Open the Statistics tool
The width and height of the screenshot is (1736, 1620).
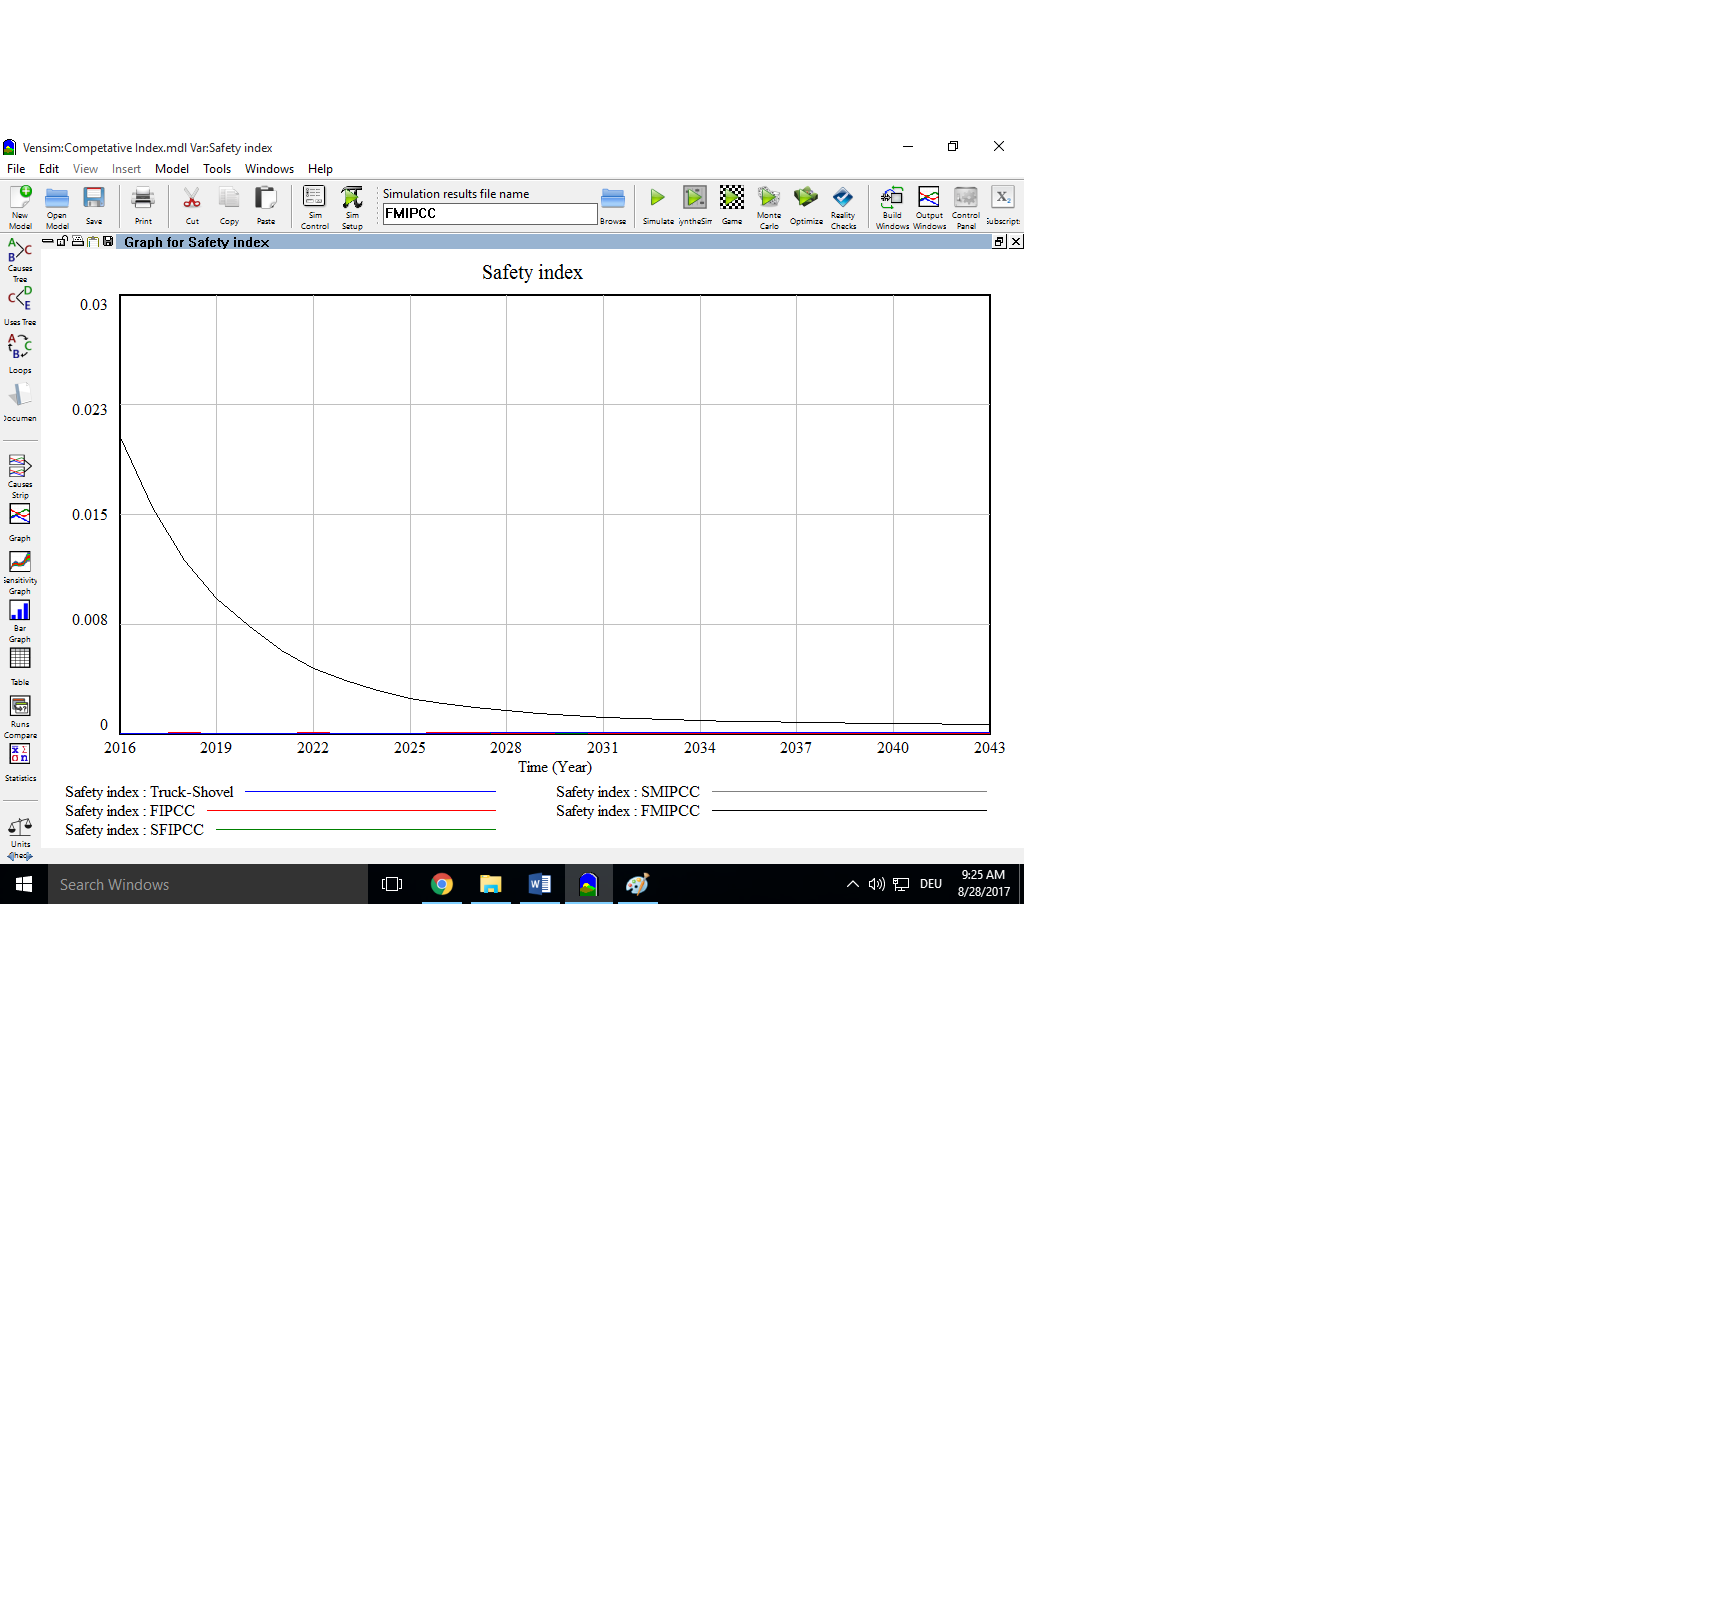click(20, 762)
